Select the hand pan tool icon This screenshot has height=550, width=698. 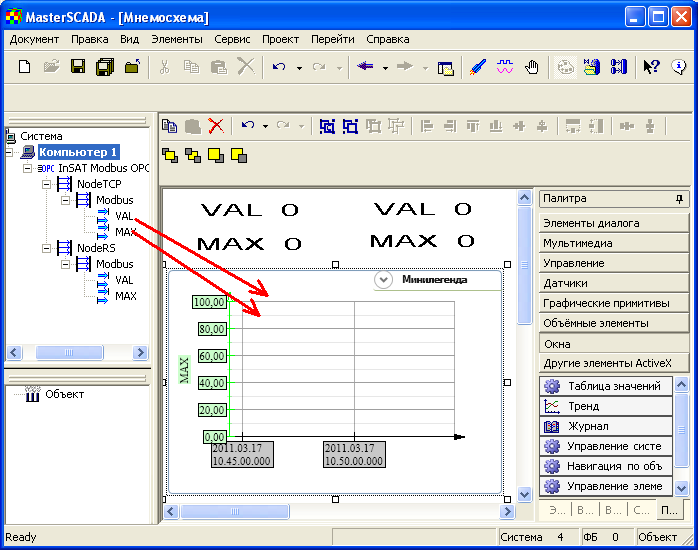[x=532, y=67]
